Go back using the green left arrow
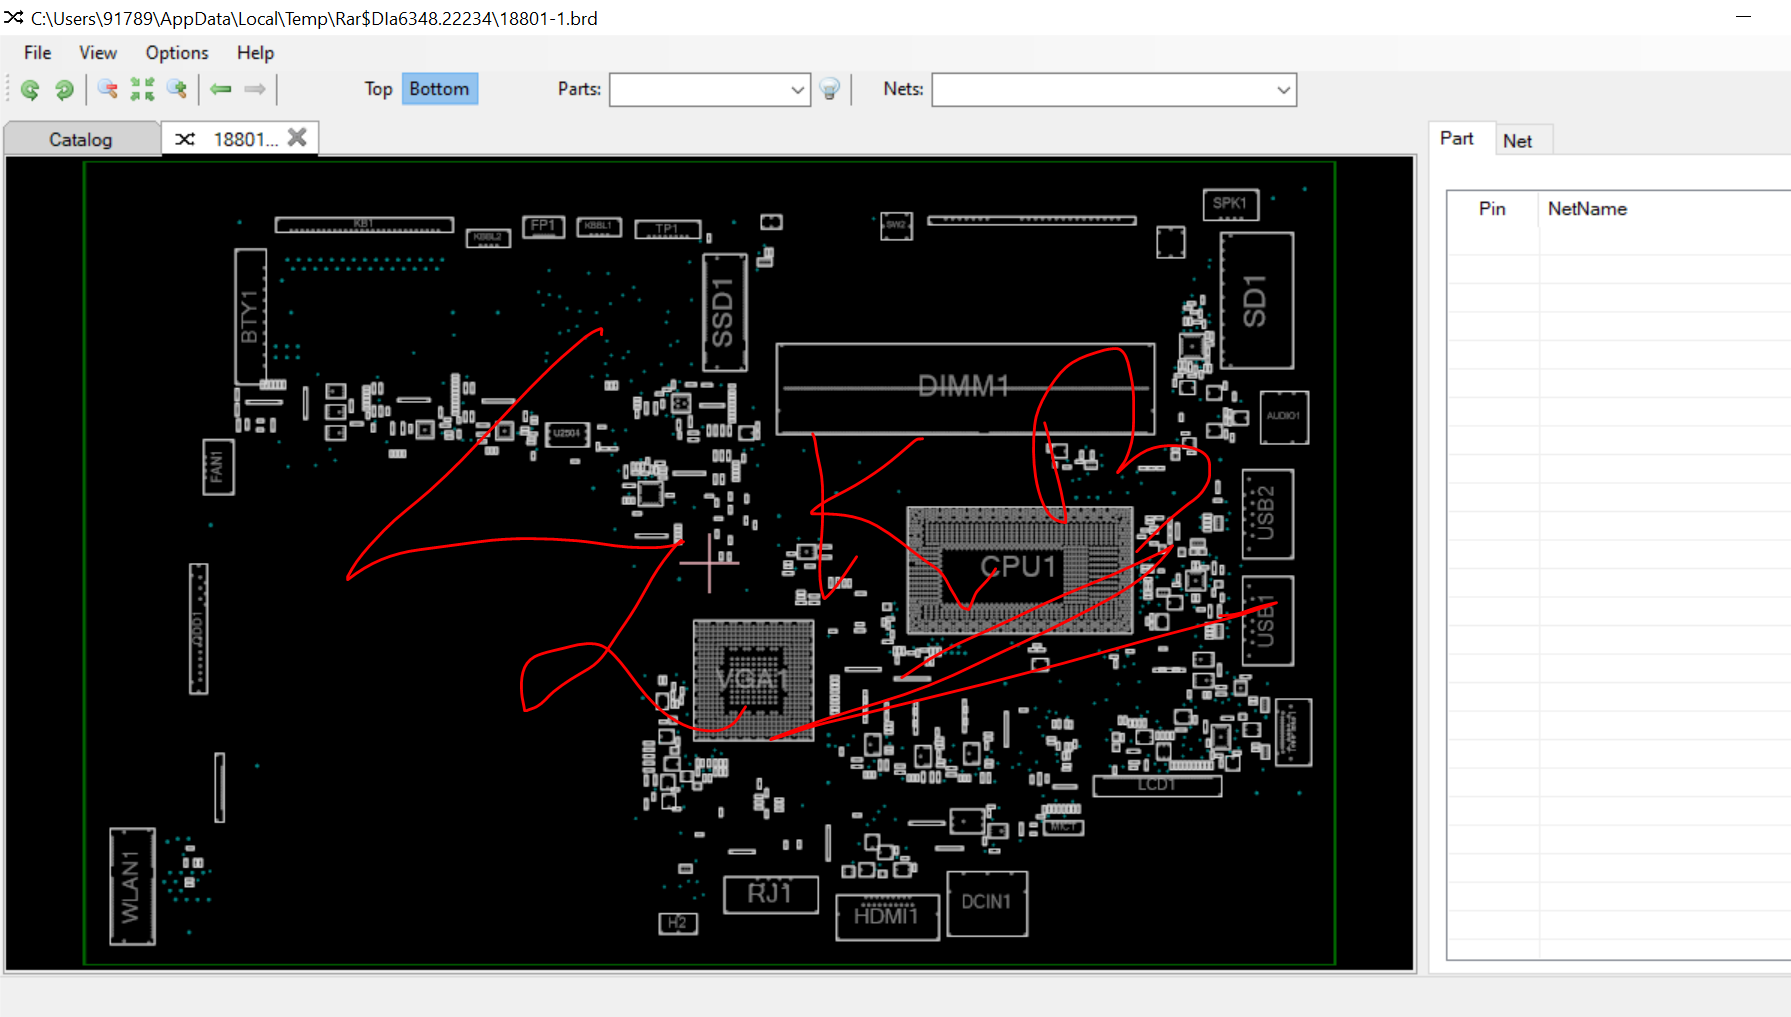This screenshot has height=1017, width=1791. click(221, 90)
